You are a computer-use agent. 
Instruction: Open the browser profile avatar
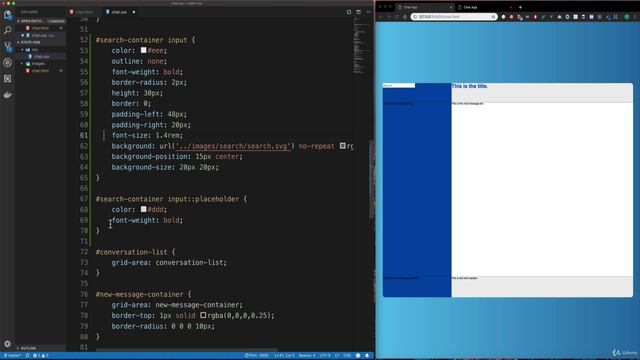[627, 17]
